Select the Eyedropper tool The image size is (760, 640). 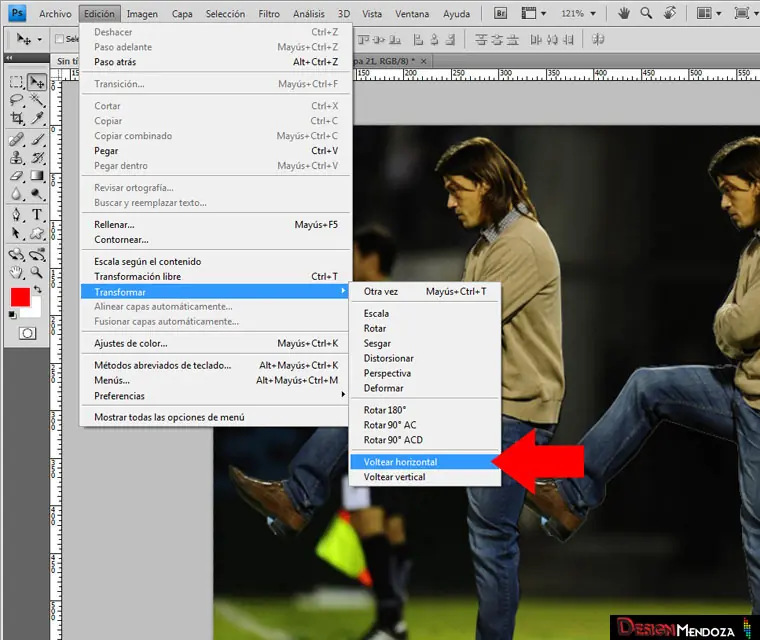pyautogui.click(x=37, y=118)
